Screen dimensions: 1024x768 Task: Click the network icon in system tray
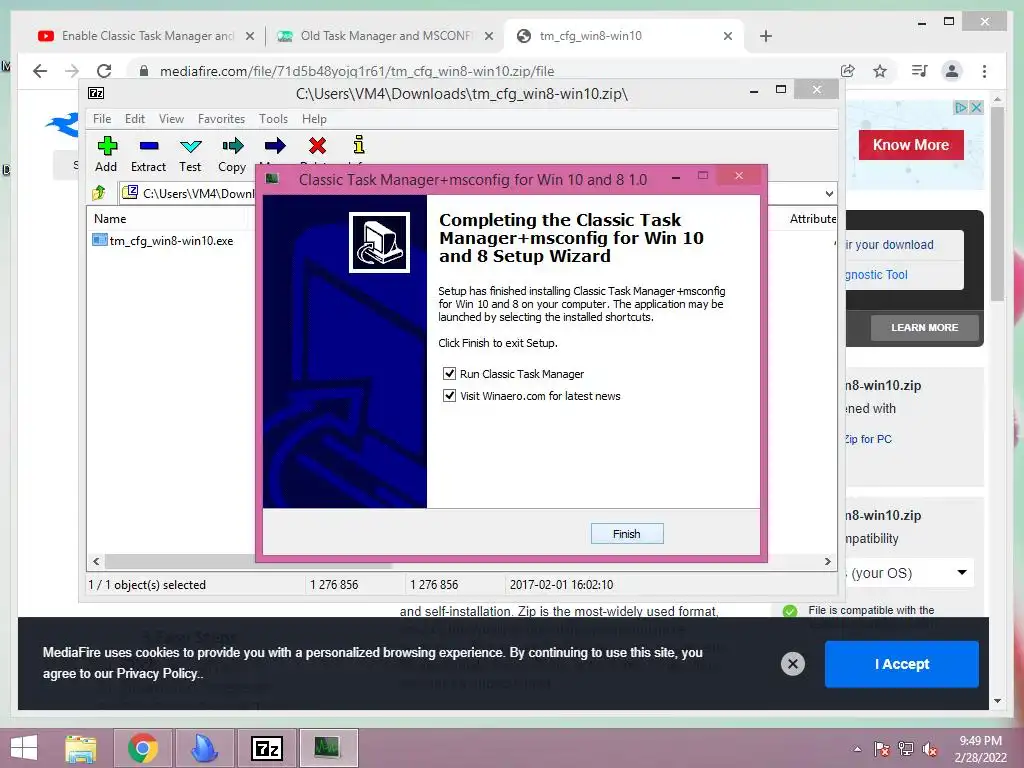[x=906, y=749]
